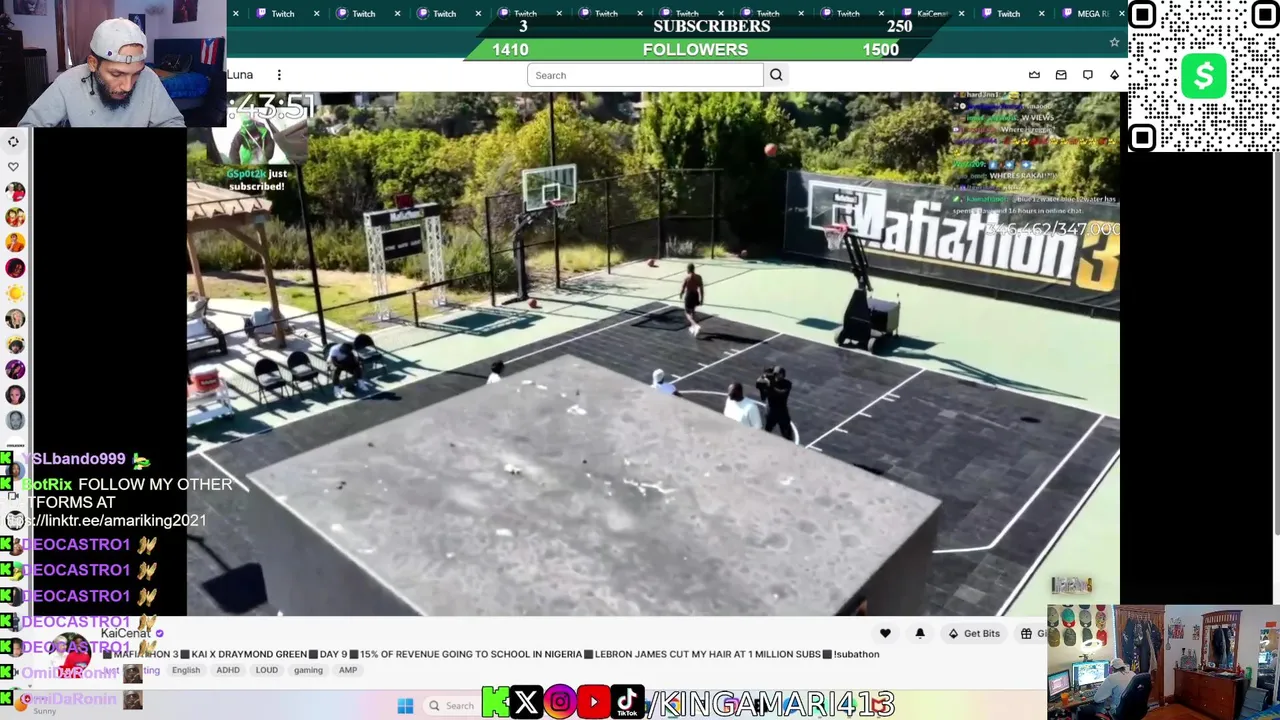Toggle stream notifications bell
This screenshot has height=720, width=1280.
[920, 633]
